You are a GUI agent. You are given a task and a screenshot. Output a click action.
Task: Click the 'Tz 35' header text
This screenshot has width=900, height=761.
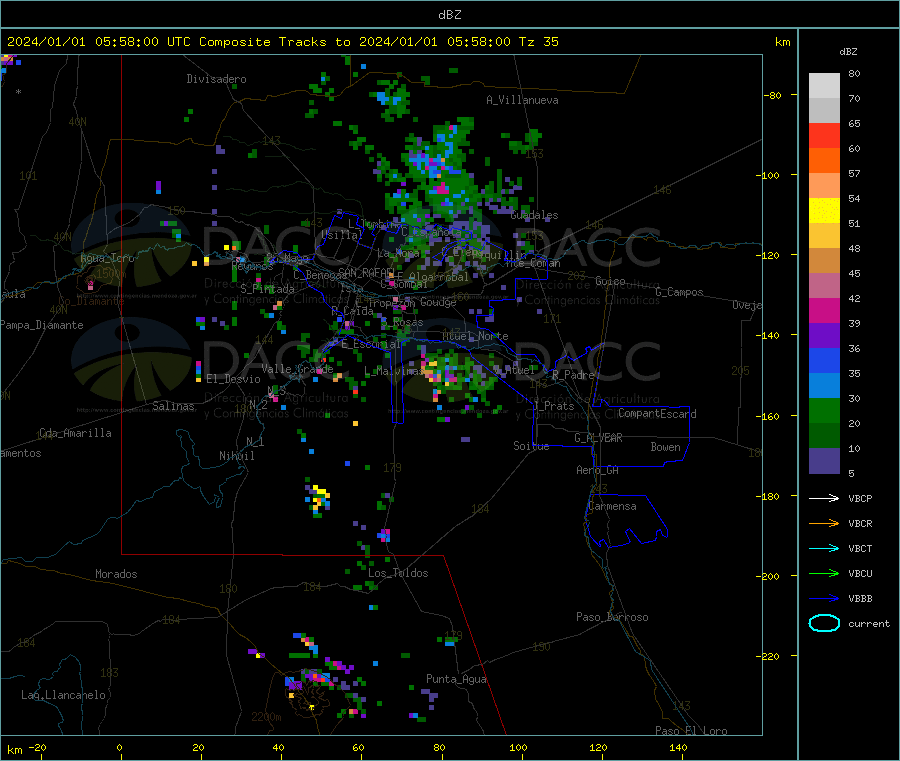[x=538, y=42]
